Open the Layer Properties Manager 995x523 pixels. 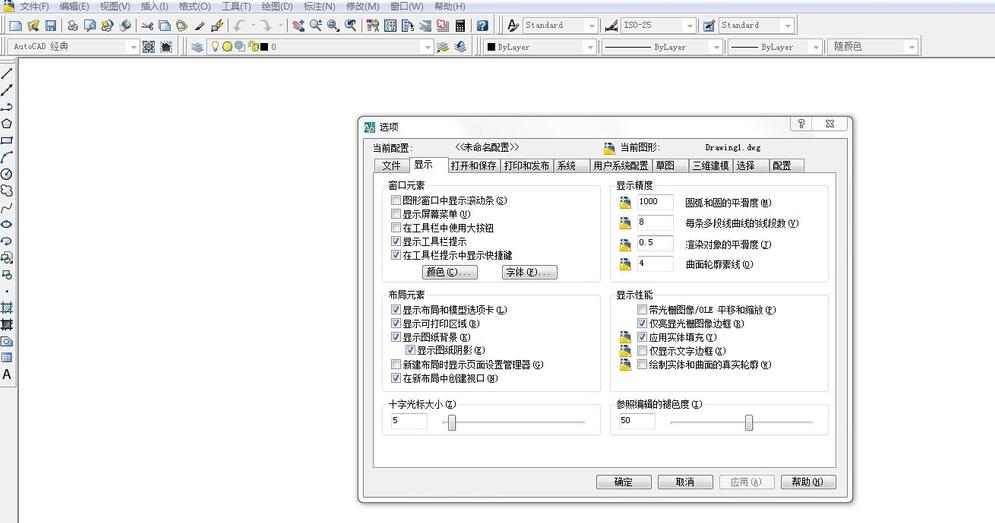coord(197,46)
